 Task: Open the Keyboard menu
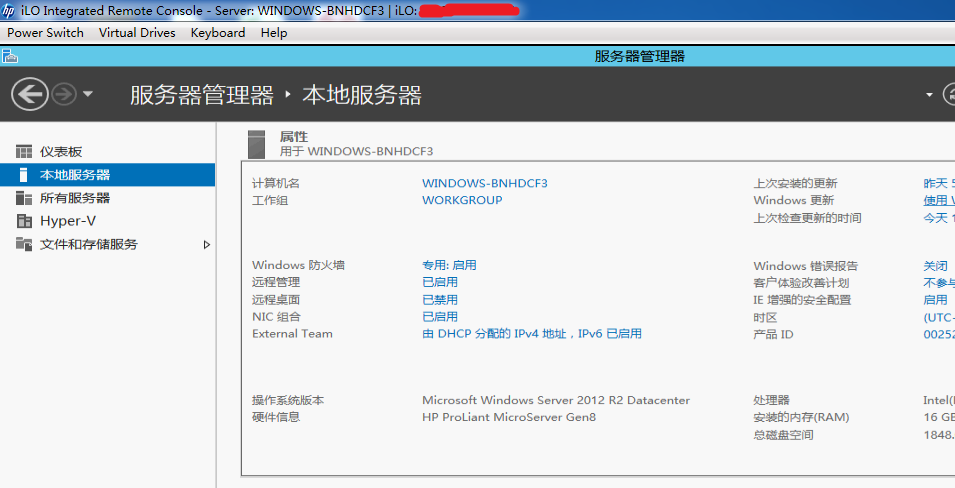click(218, 33)
